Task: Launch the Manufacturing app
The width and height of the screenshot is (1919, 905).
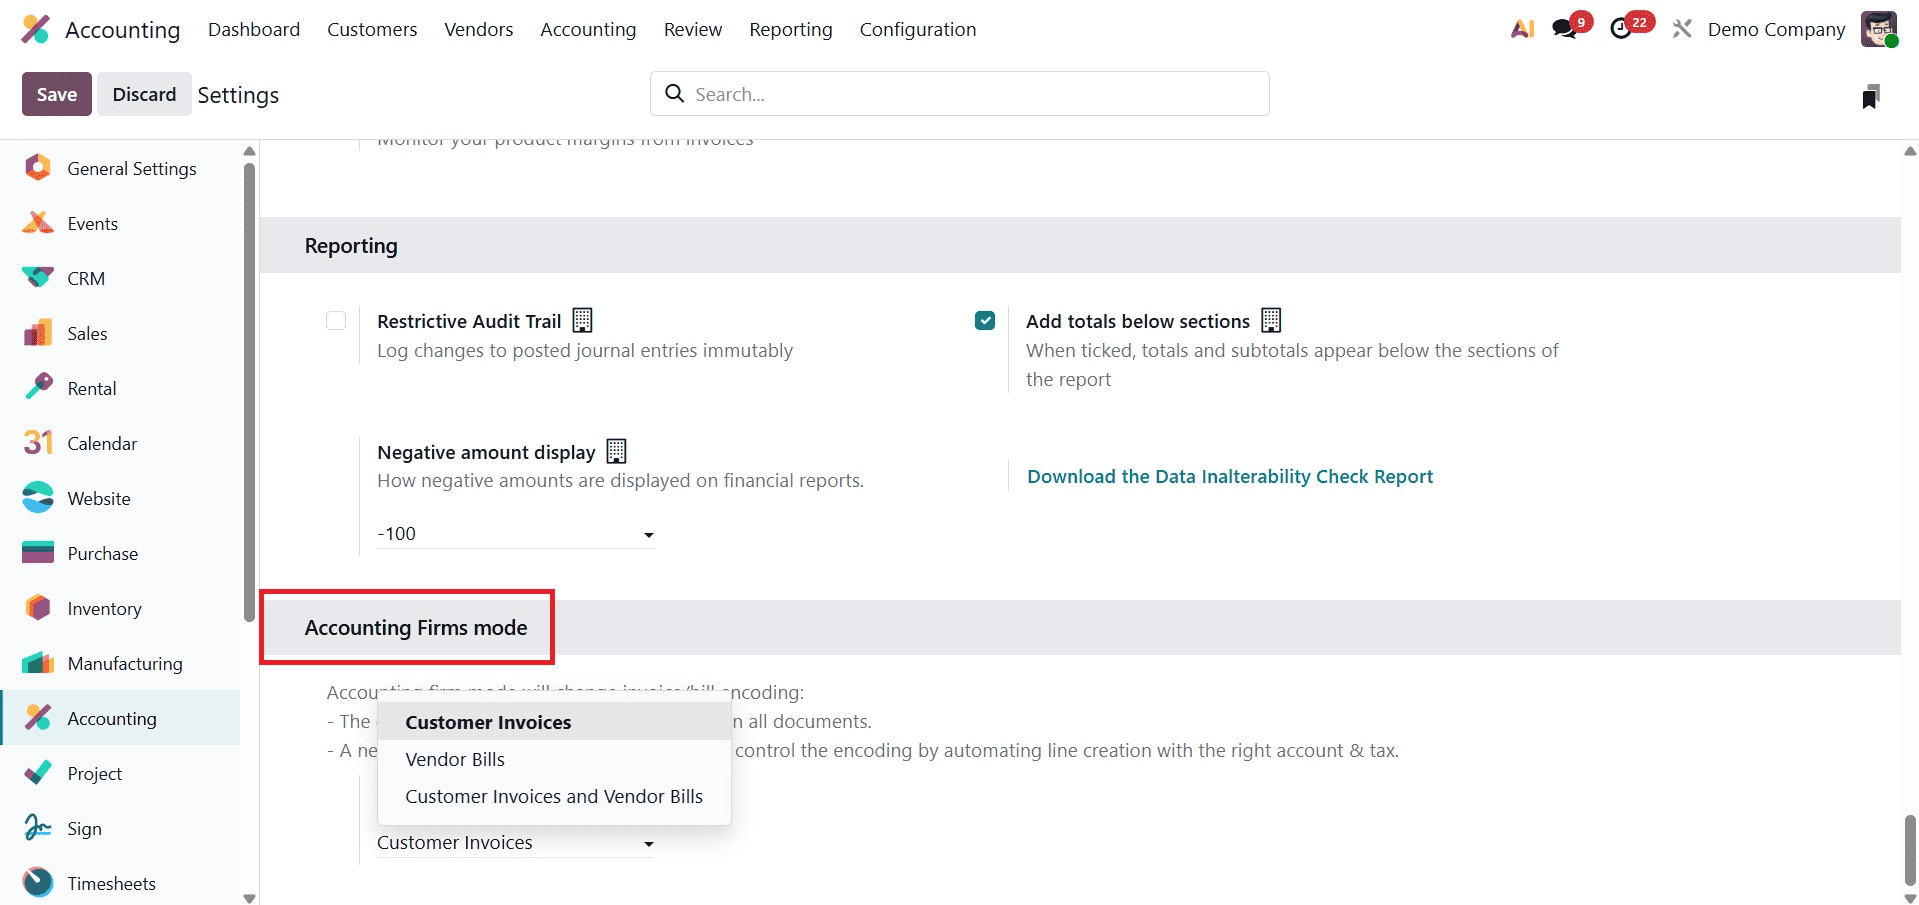Action: click(x=124, y=663)
